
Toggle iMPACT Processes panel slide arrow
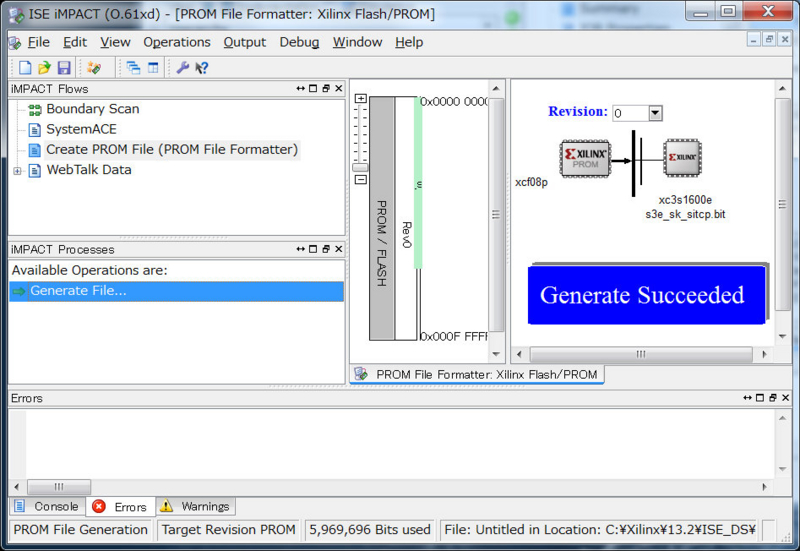coord(301,249)
